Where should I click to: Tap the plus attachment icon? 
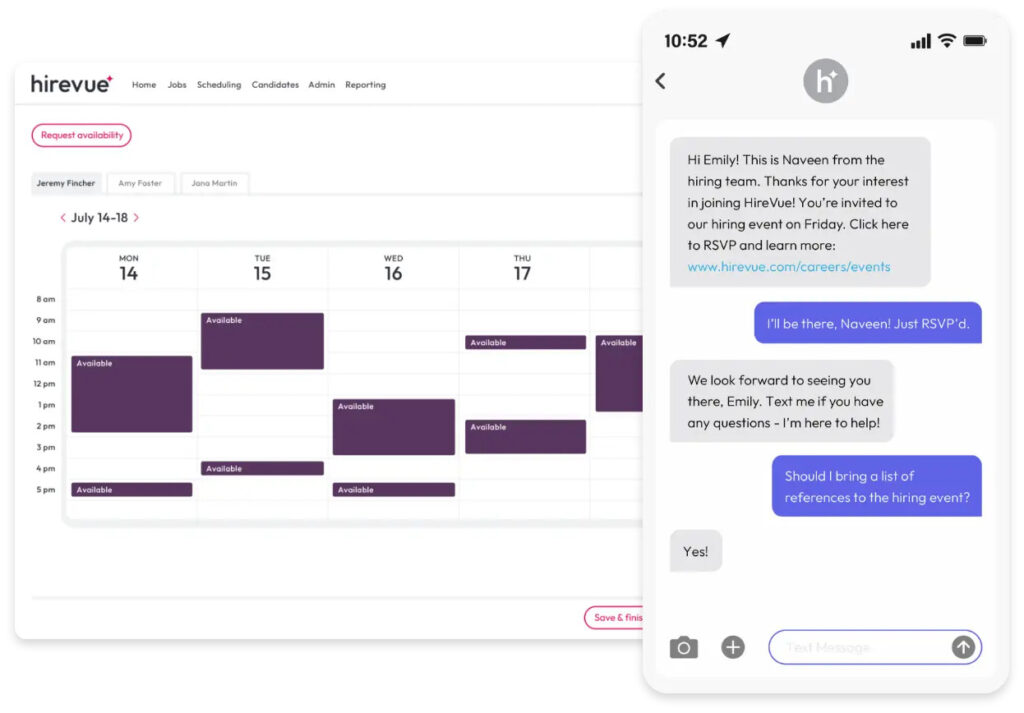(733, 647)
